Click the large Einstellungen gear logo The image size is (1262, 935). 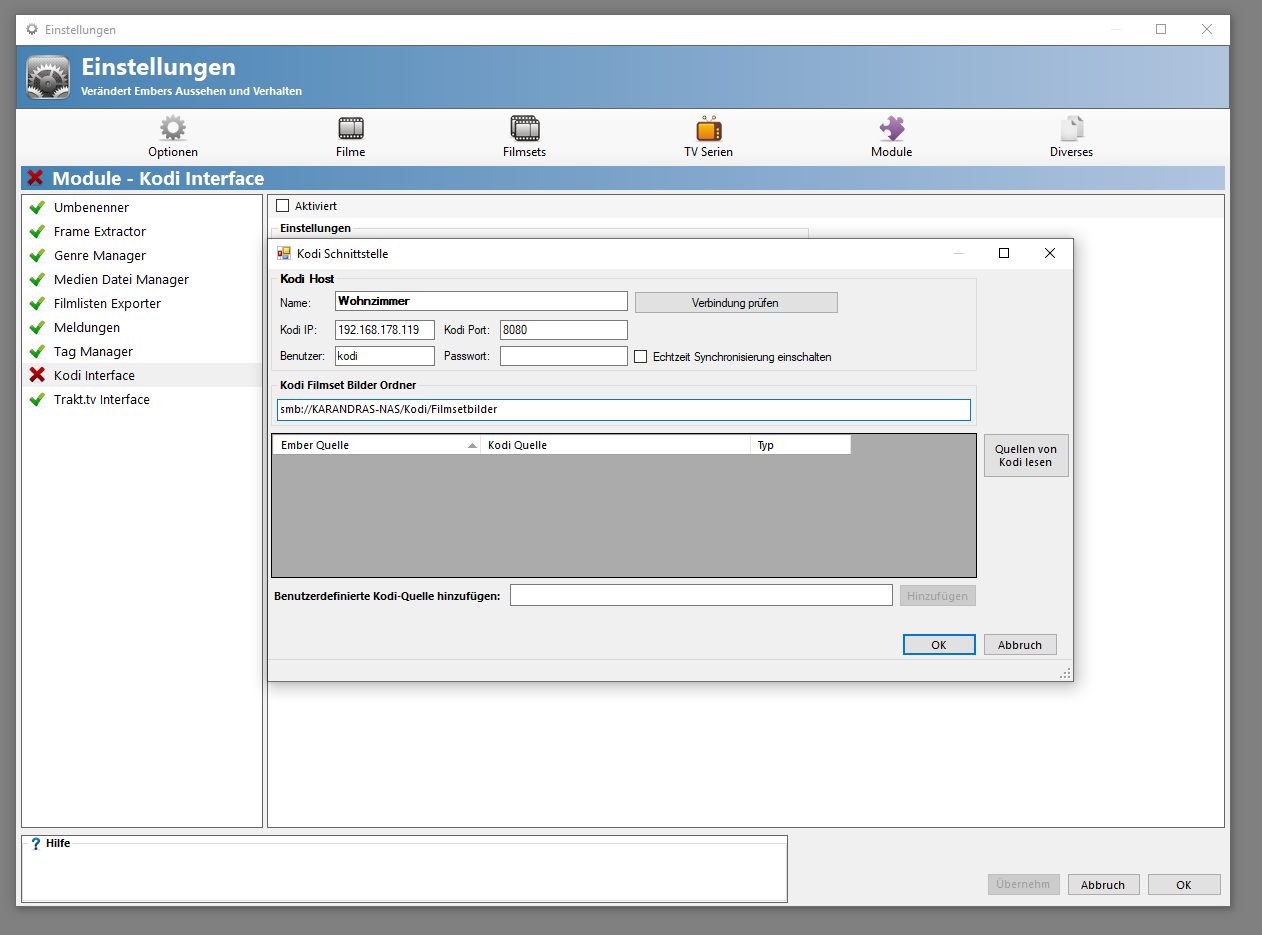click(48, 77)
